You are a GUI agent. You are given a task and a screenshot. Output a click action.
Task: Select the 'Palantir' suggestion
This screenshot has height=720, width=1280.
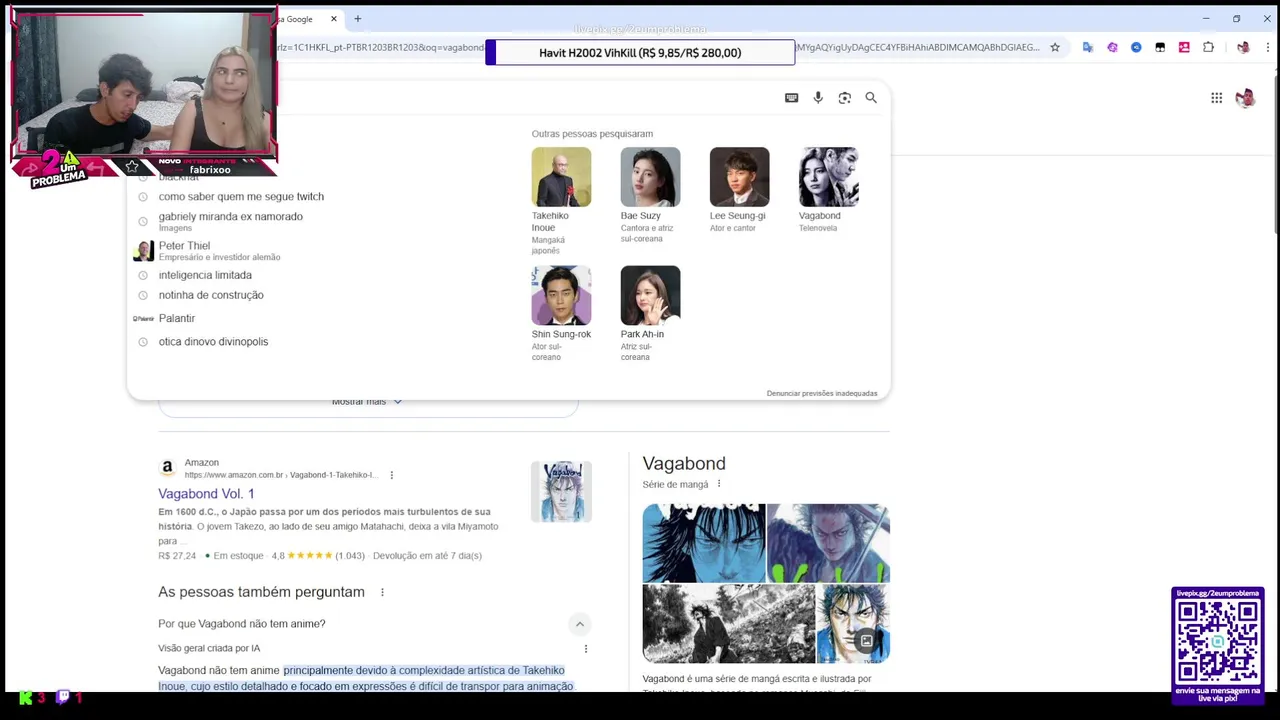(176, 318)
